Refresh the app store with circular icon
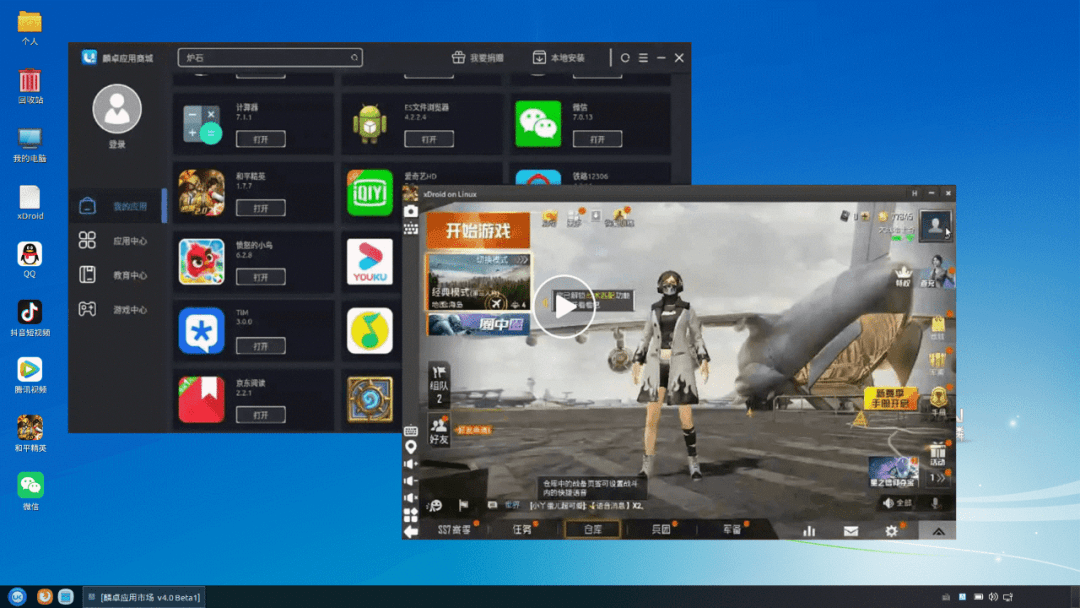Screen dimensions: 1080x608 (625, 58)
